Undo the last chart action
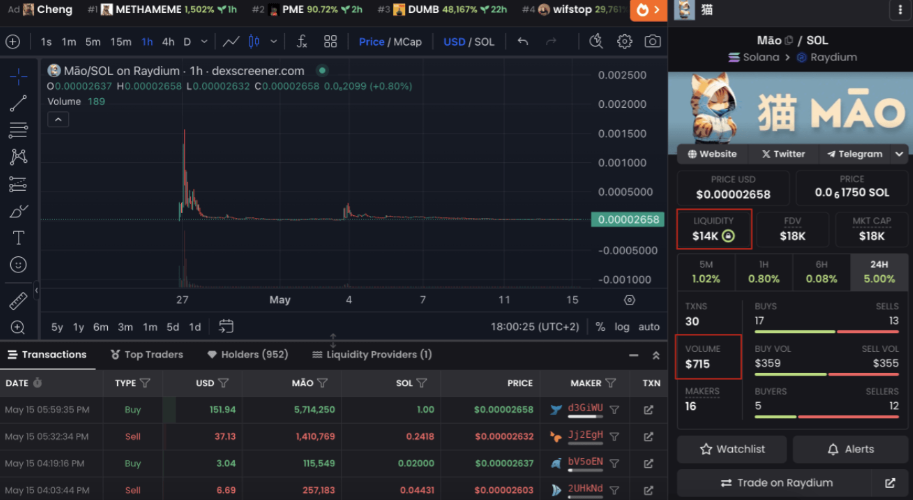Image resolution: width=913 pixels, height=500 pixels. click(x=523, y=42)
